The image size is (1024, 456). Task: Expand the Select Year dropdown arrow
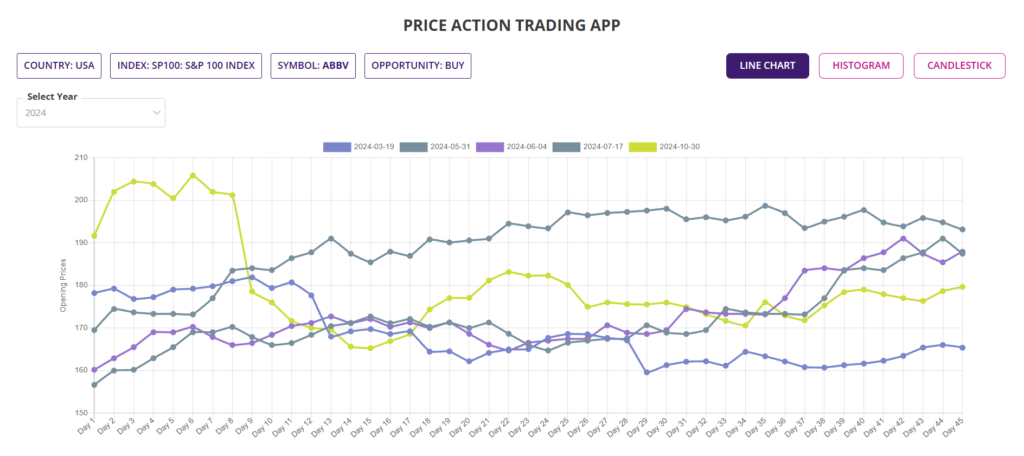point(157,113)
